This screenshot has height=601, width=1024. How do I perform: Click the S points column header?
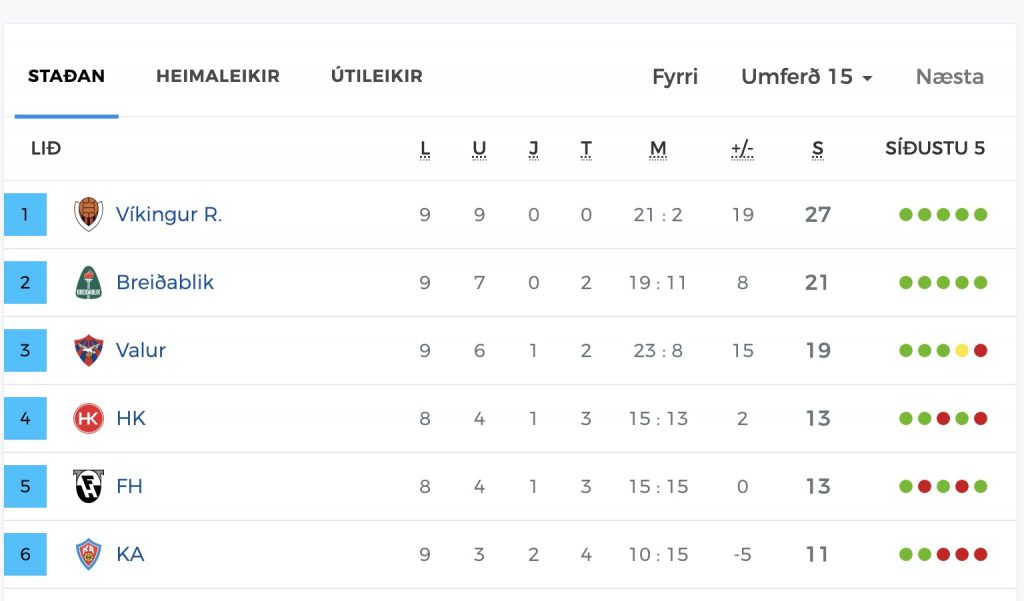click(818, 150)
